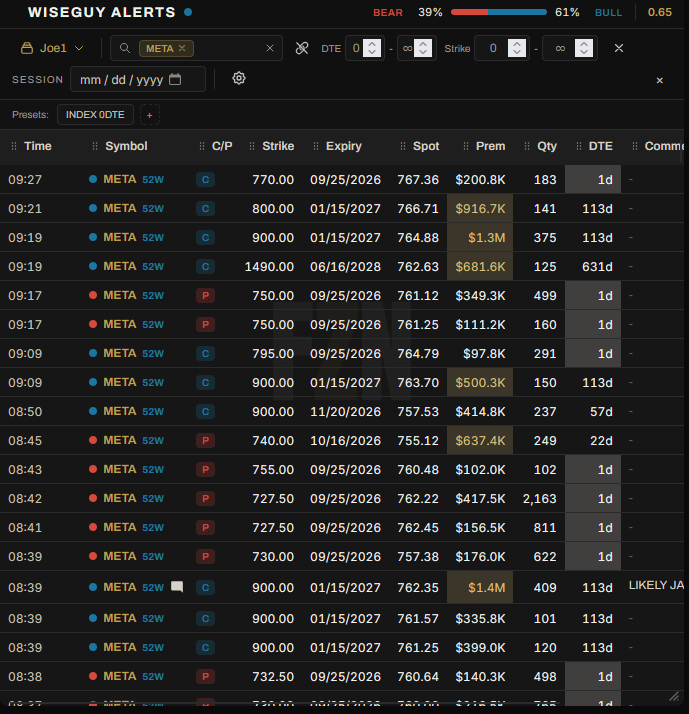Click the put badge in 08:45 row
The height and width of the screenshot is (714, 689).
tap(205, 440)
